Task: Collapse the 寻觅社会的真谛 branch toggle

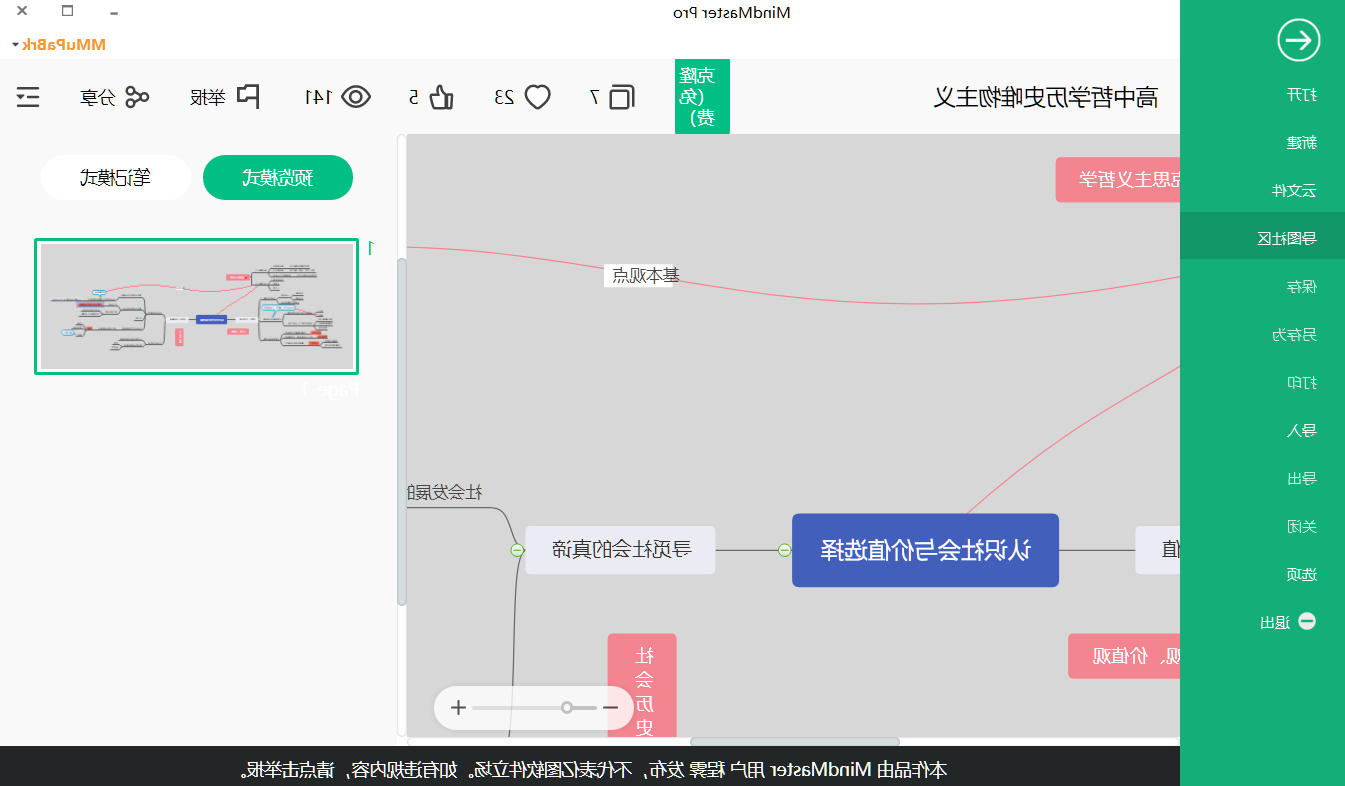Action: (517, 550)
